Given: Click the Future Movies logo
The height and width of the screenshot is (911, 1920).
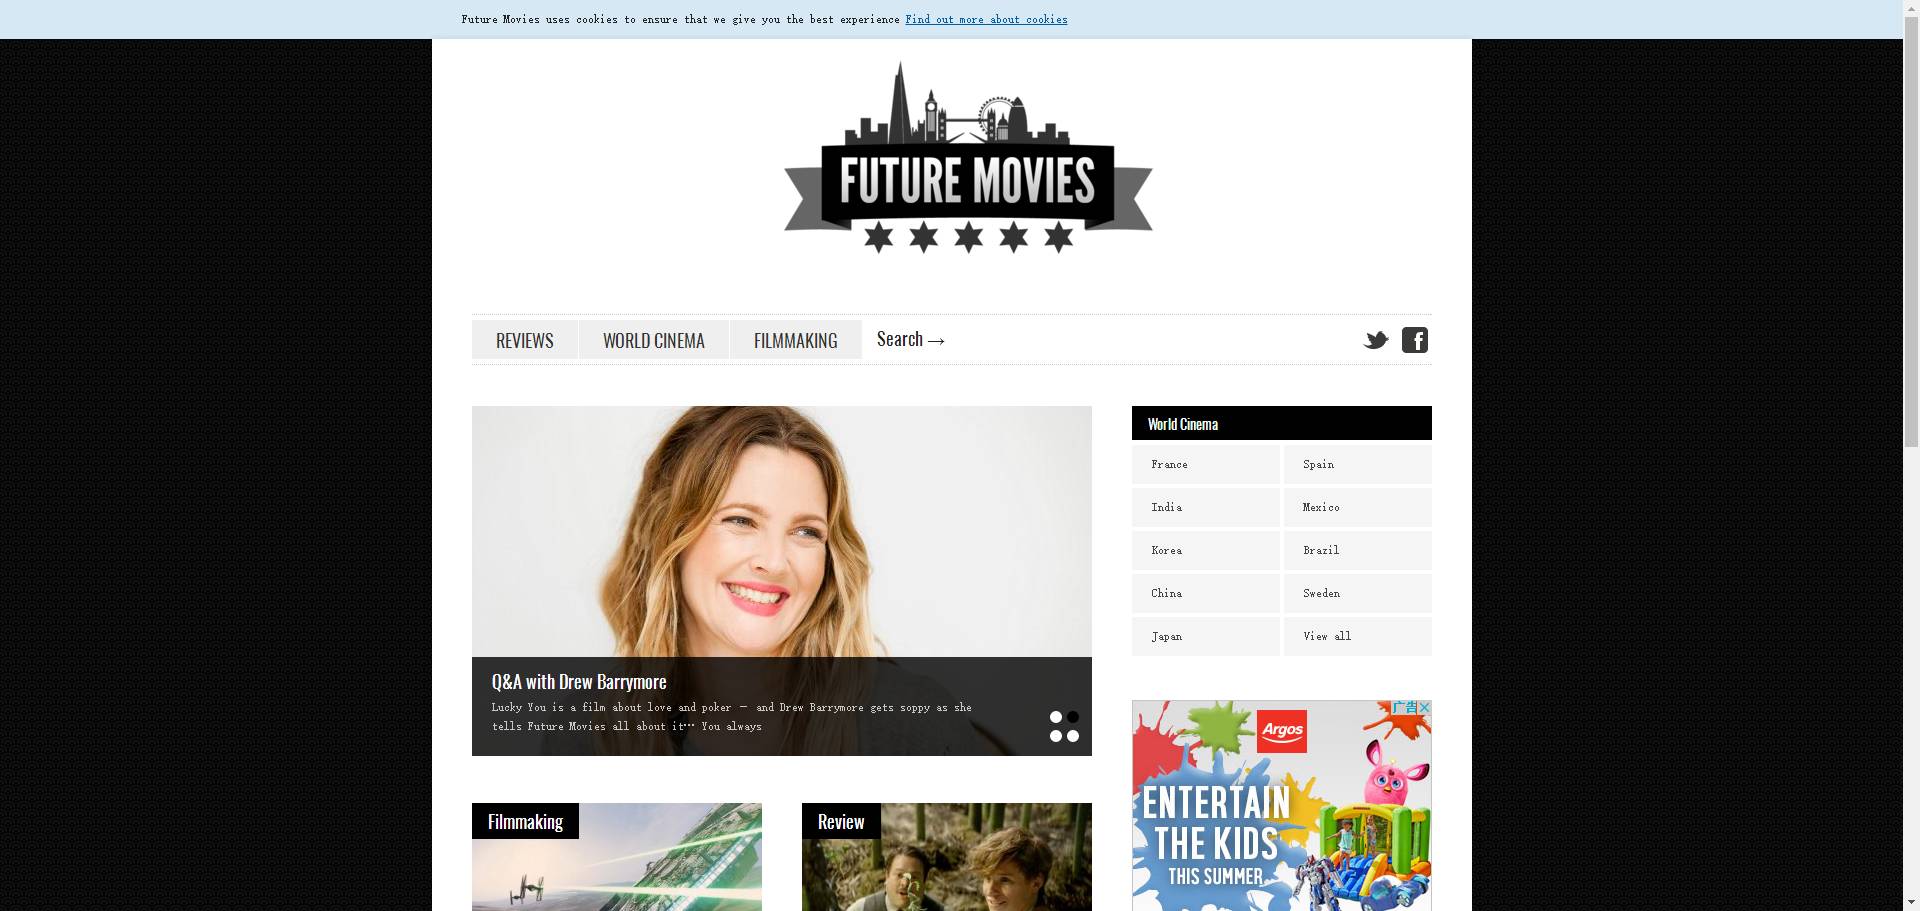Looking at the screenshot, I should (x=967, y=160).
